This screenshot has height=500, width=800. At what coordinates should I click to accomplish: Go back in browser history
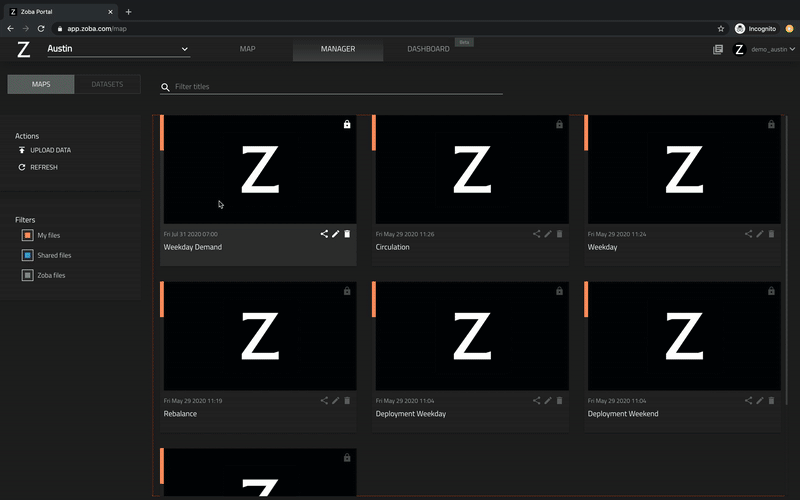[10, 29]
